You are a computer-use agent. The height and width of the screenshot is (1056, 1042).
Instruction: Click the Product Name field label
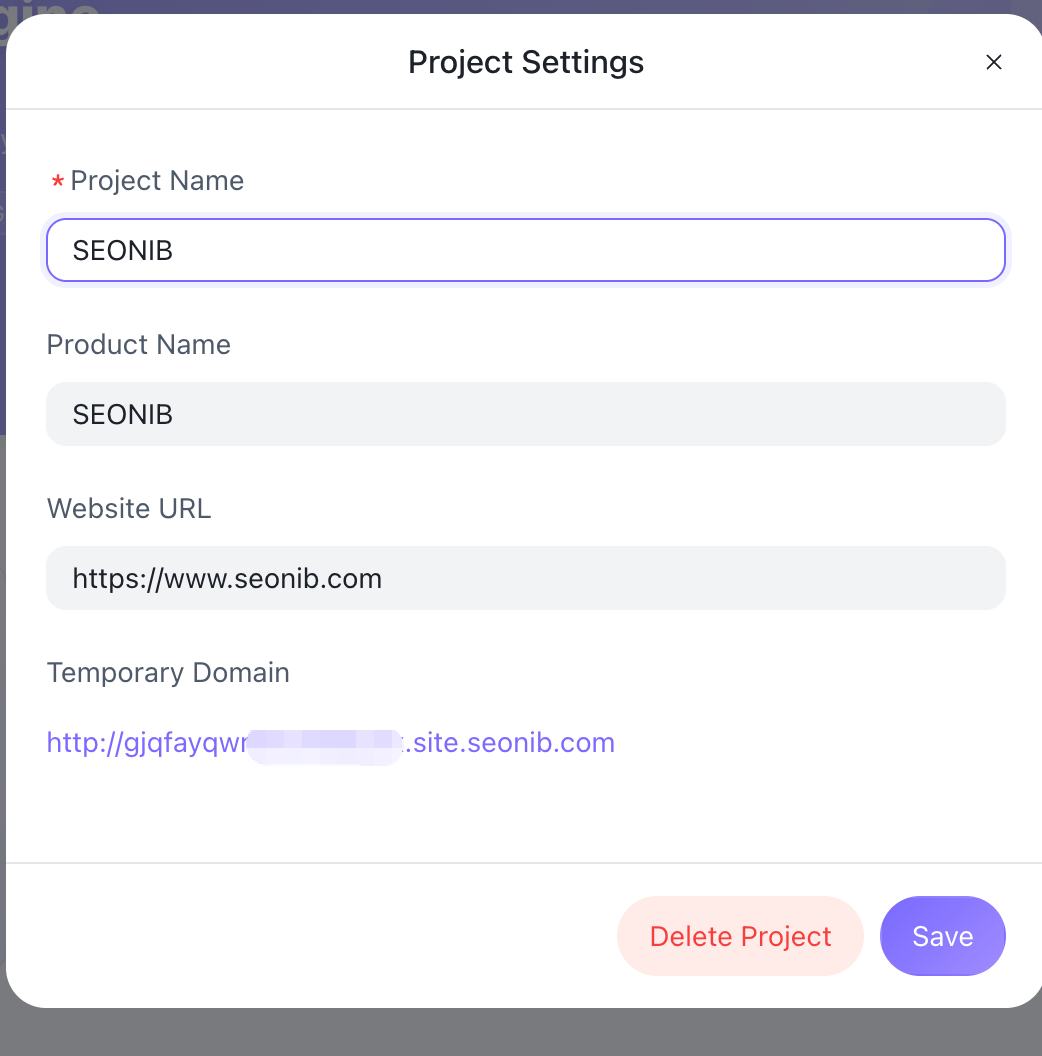point(139,345)
